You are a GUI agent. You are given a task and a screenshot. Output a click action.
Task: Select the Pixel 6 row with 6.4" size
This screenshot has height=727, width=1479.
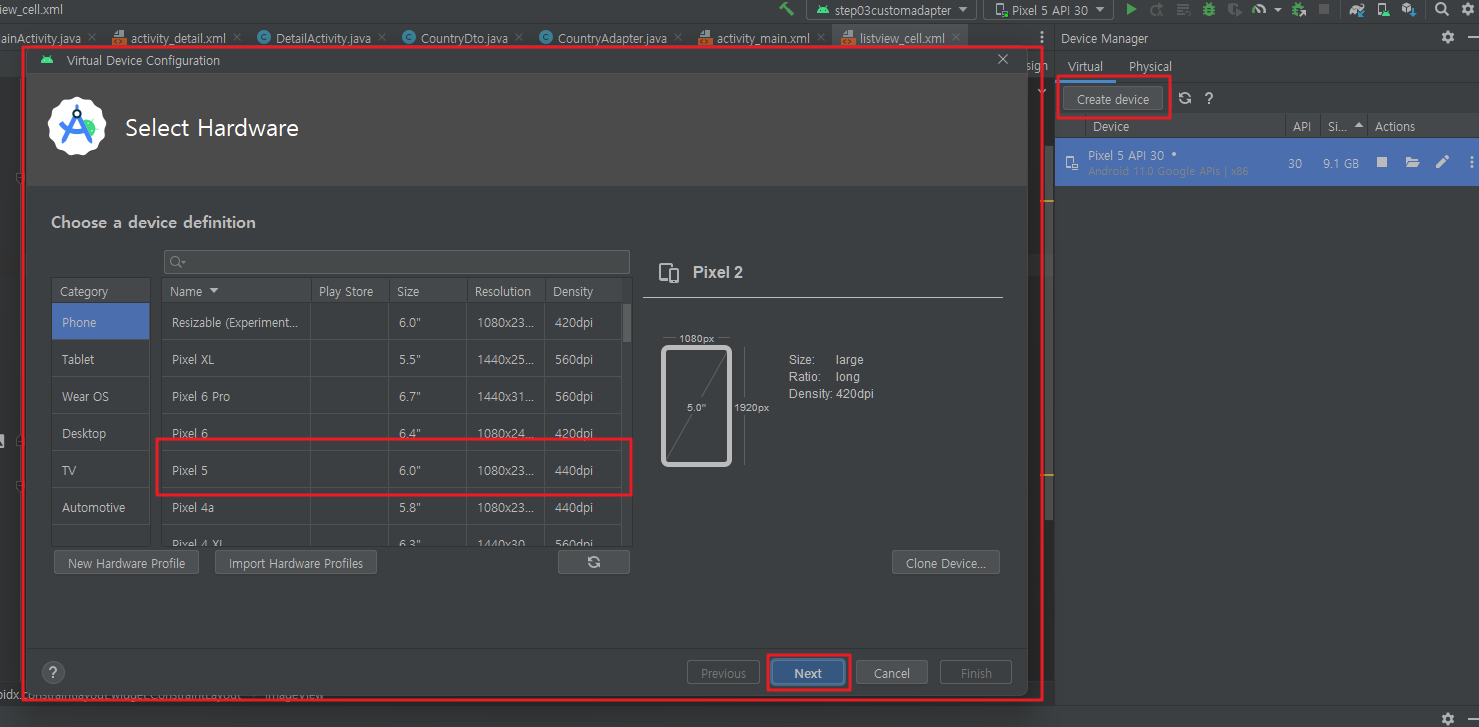coord(392,433)
